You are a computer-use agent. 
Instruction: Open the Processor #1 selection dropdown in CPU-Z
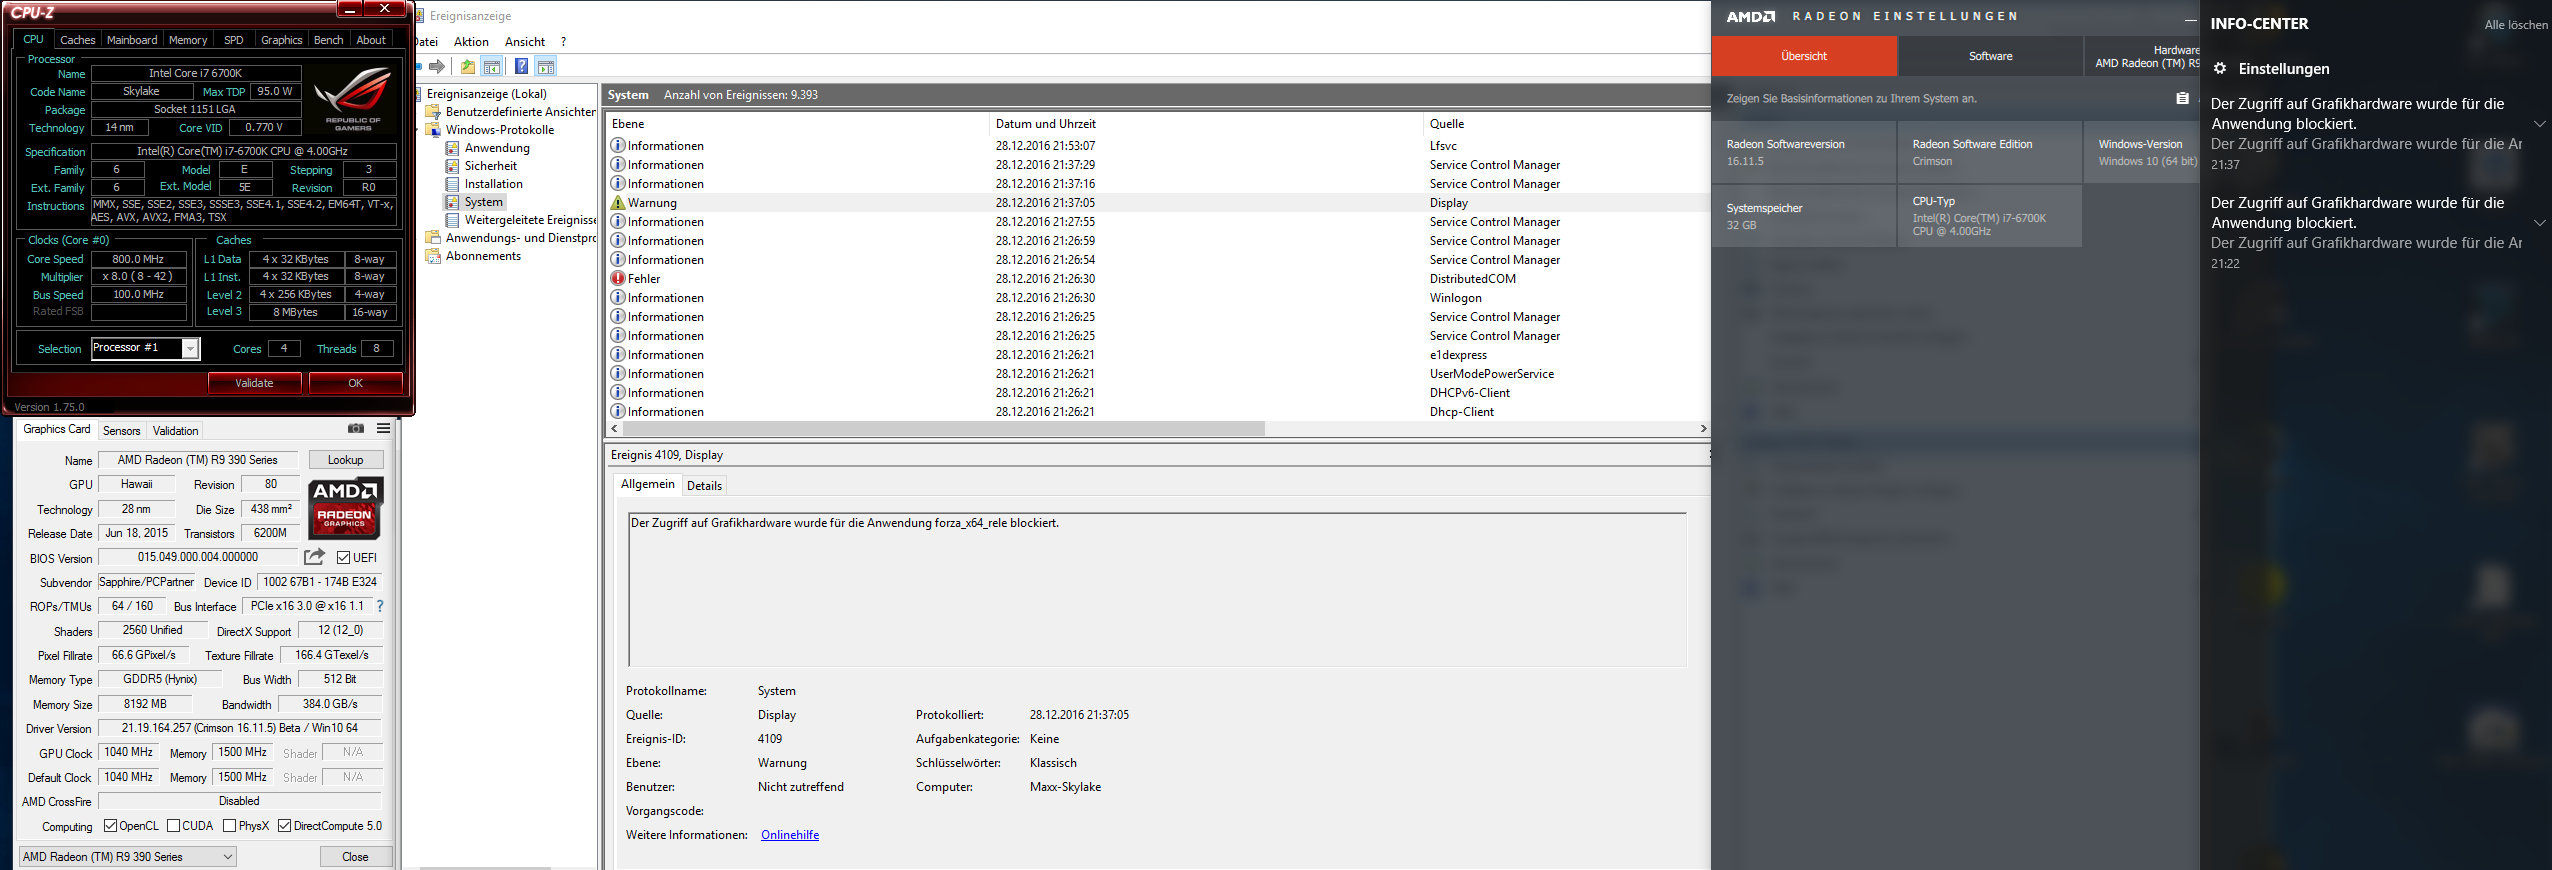point(190,348)
